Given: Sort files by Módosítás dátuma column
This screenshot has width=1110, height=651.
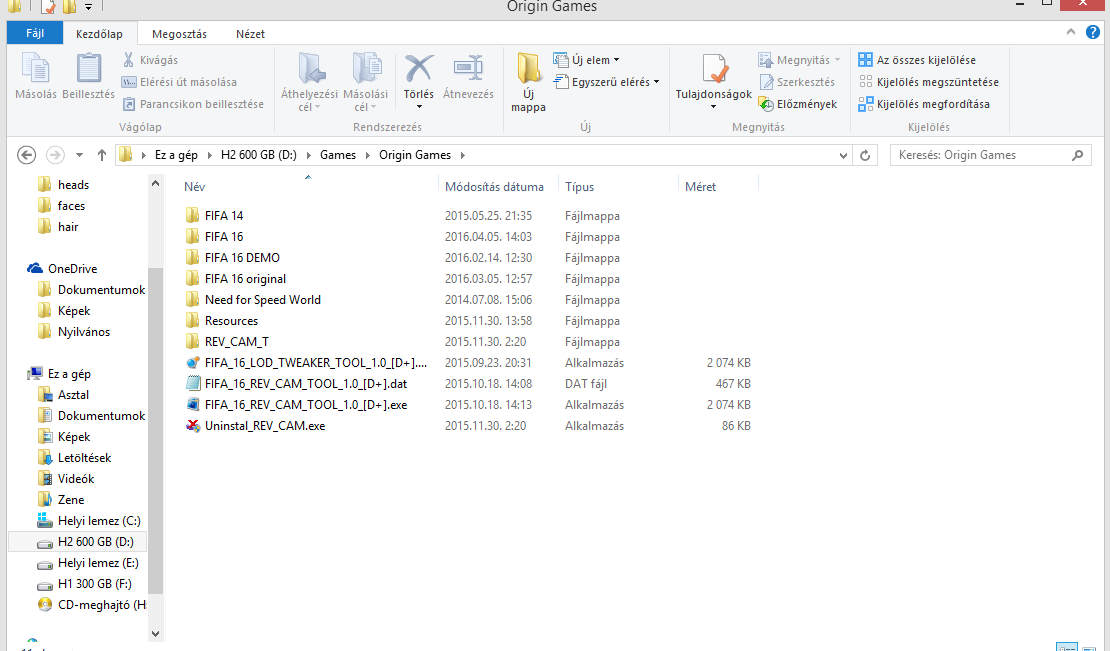Looking at the screenshot, I should 494,187.
